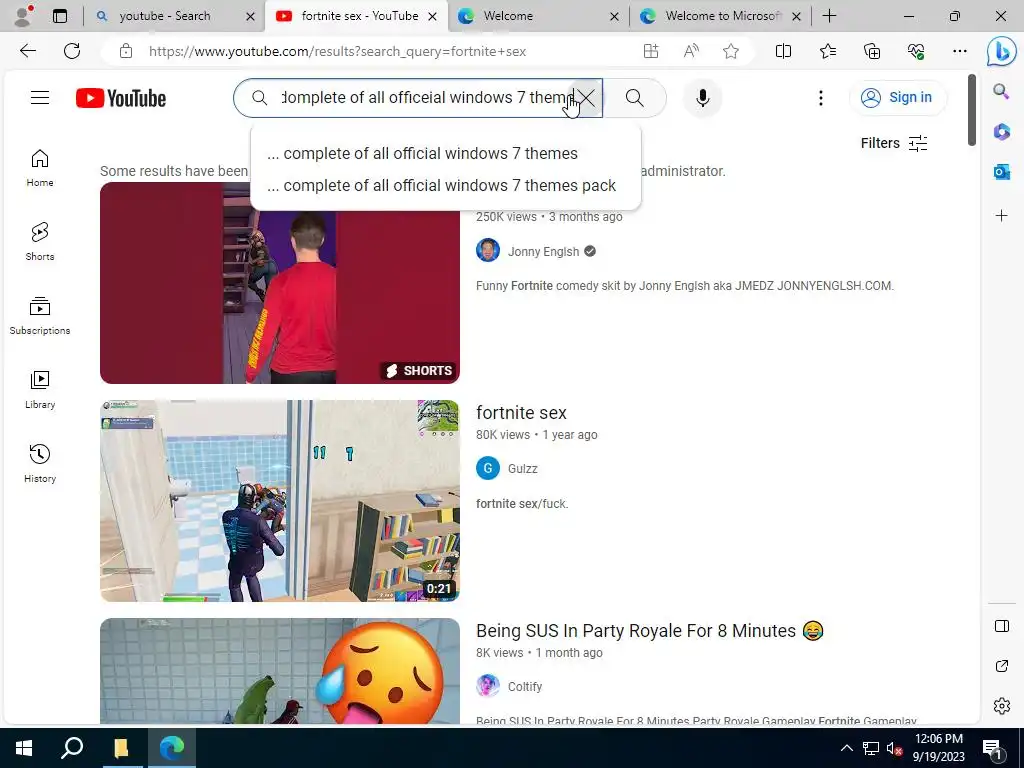The width and height of the screenshot is (1024, 768).
Task: Submit search with the magnifier button
Action: [634, 98]
